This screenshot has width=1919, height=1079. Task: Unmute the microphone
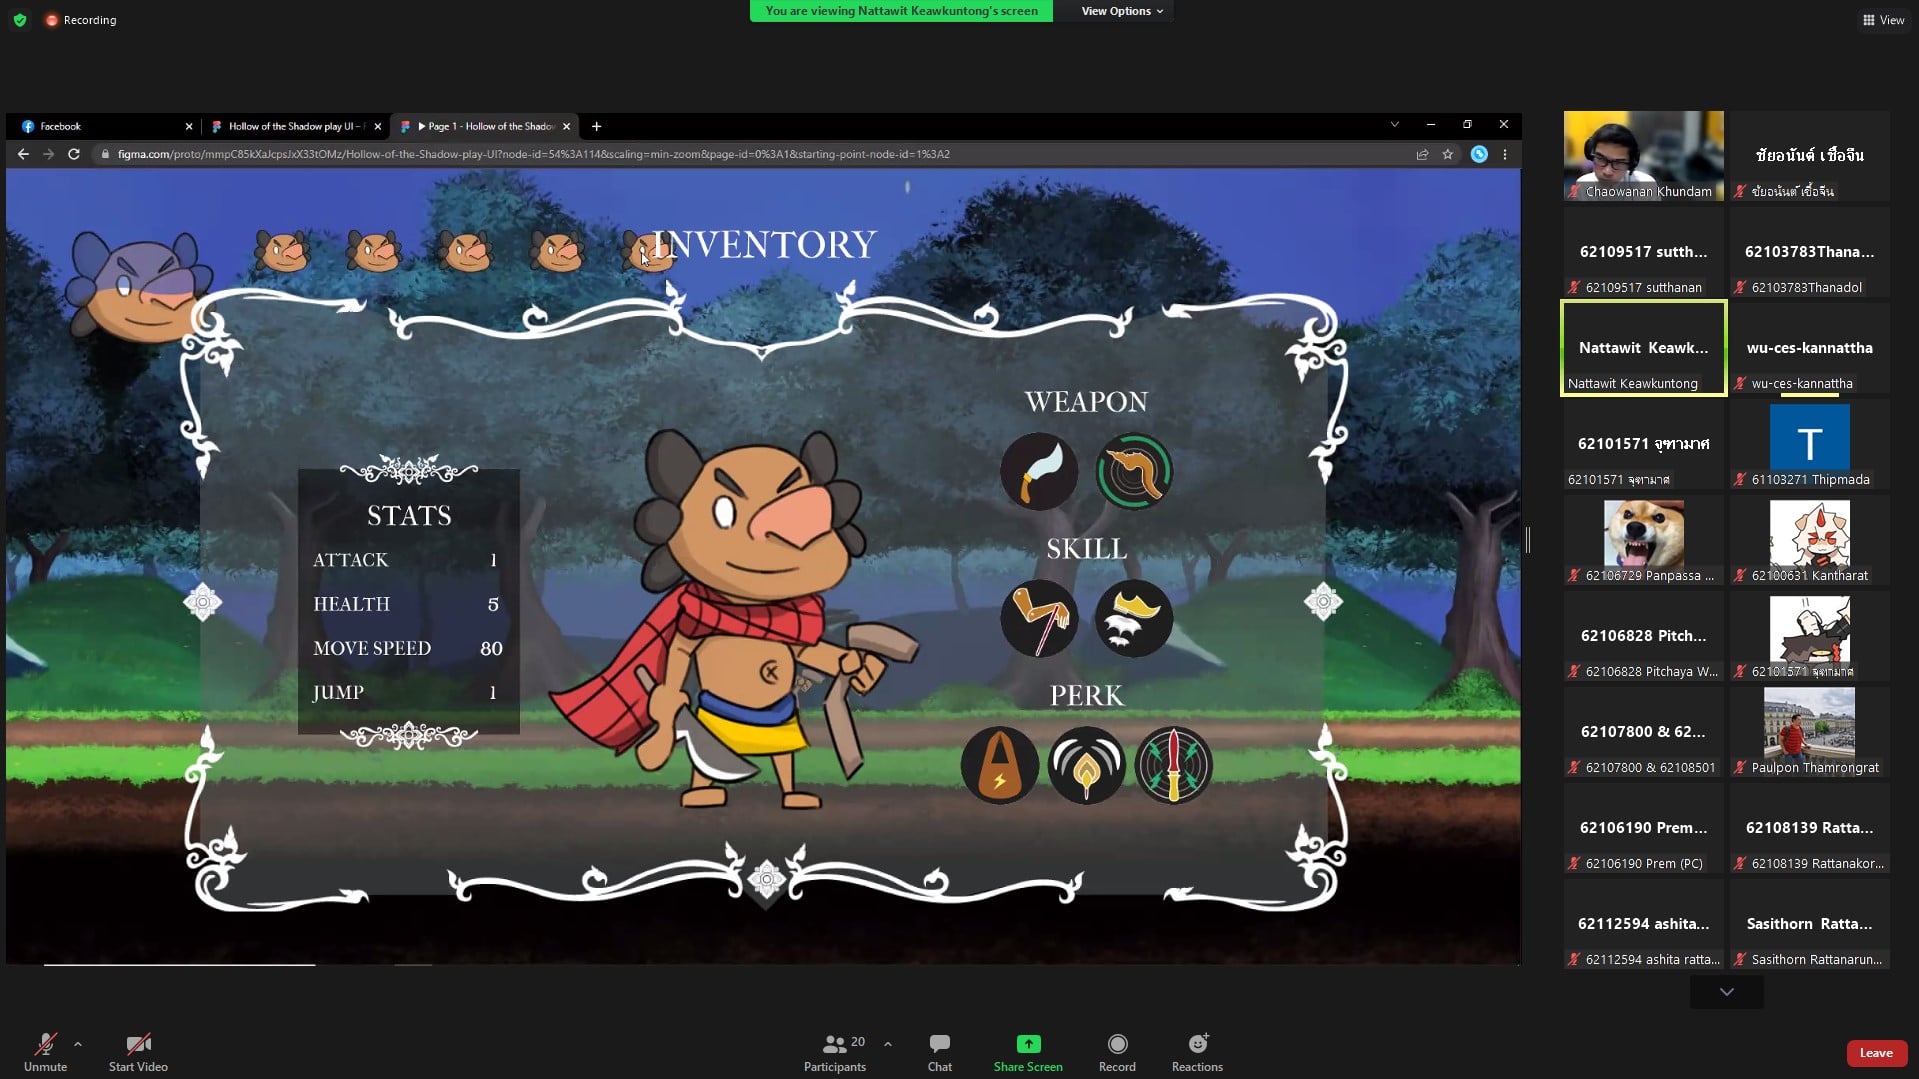[45, 1052]
